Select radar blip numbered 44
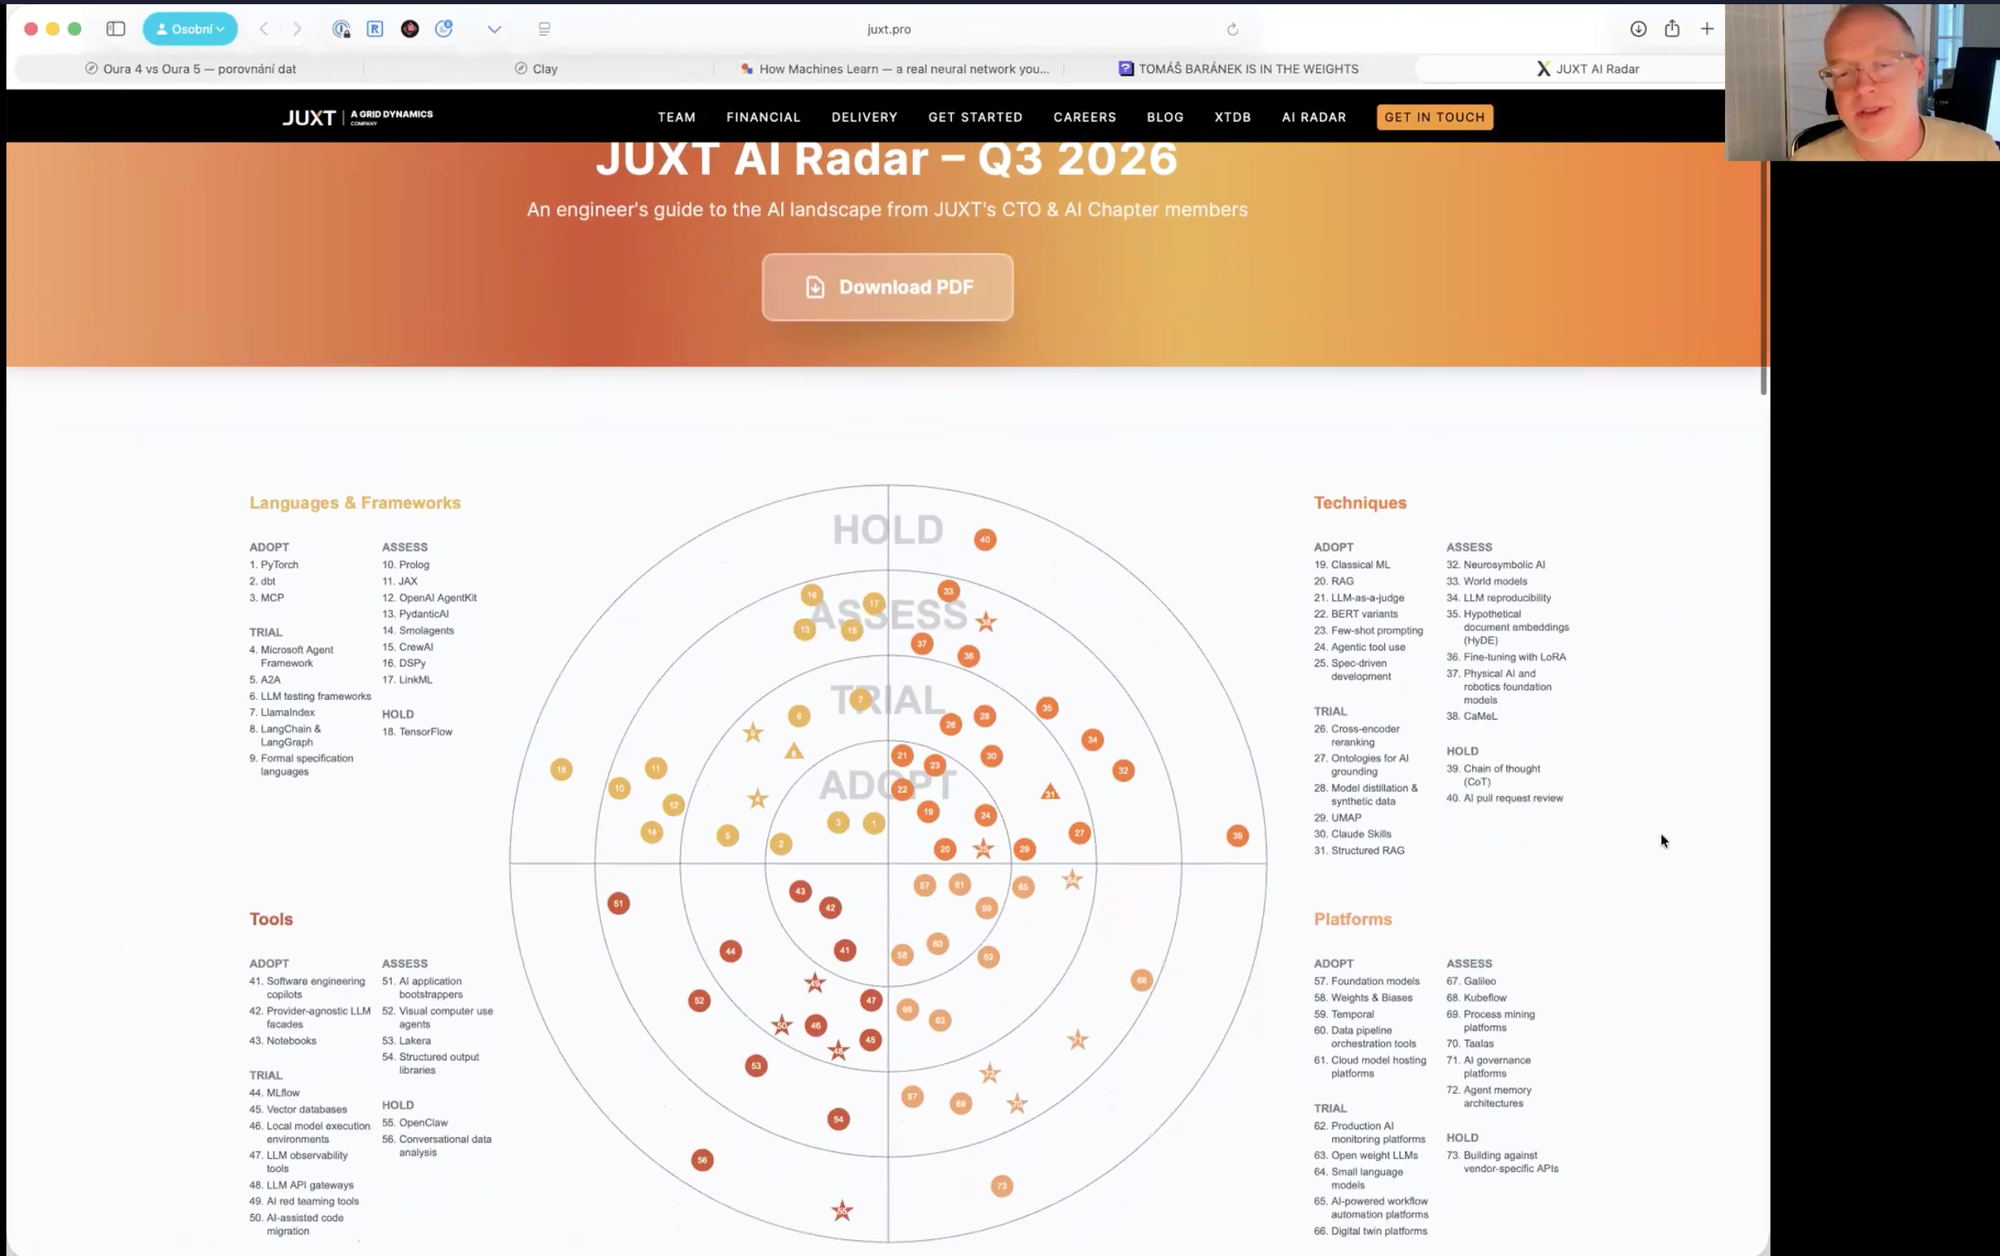The image size is (2000, 1256). 730,951
